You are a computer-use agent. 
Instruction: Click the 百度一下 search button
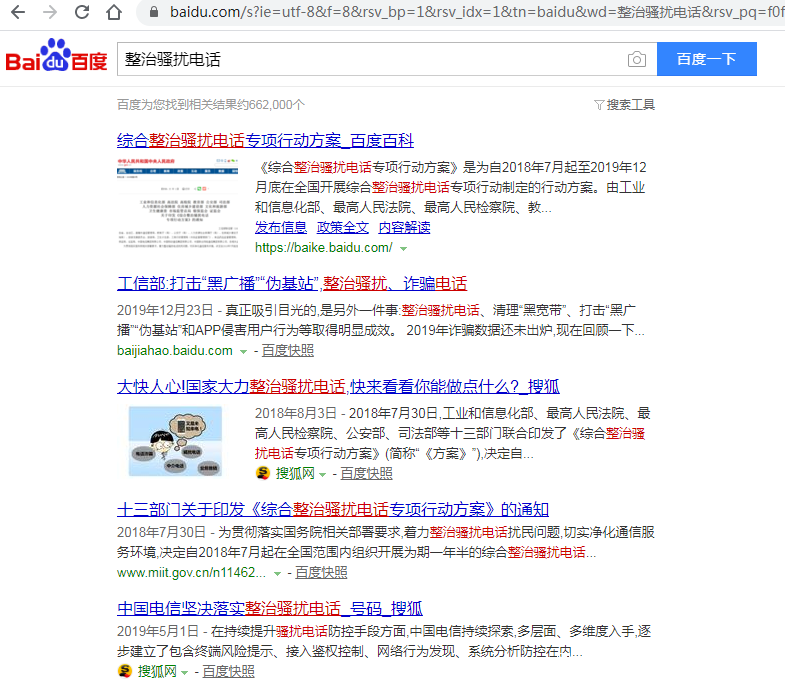(706, 59)
